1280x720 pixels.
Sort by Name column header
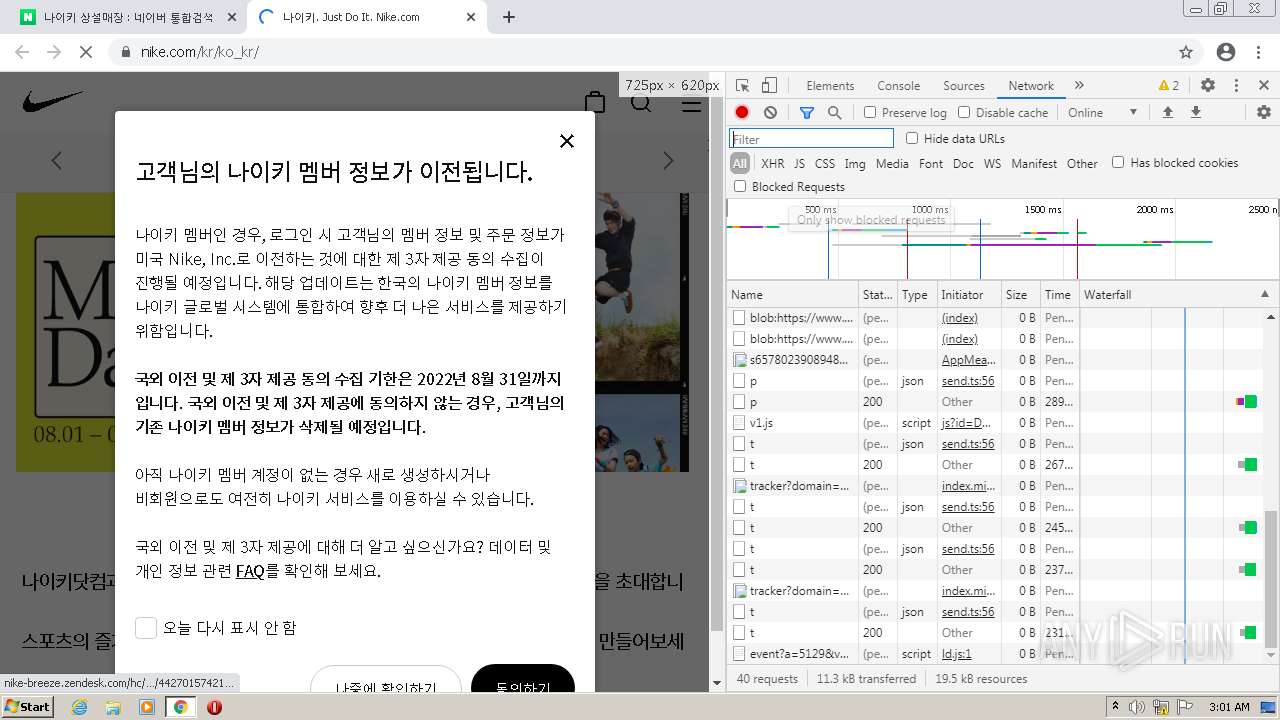coord(793,295)
